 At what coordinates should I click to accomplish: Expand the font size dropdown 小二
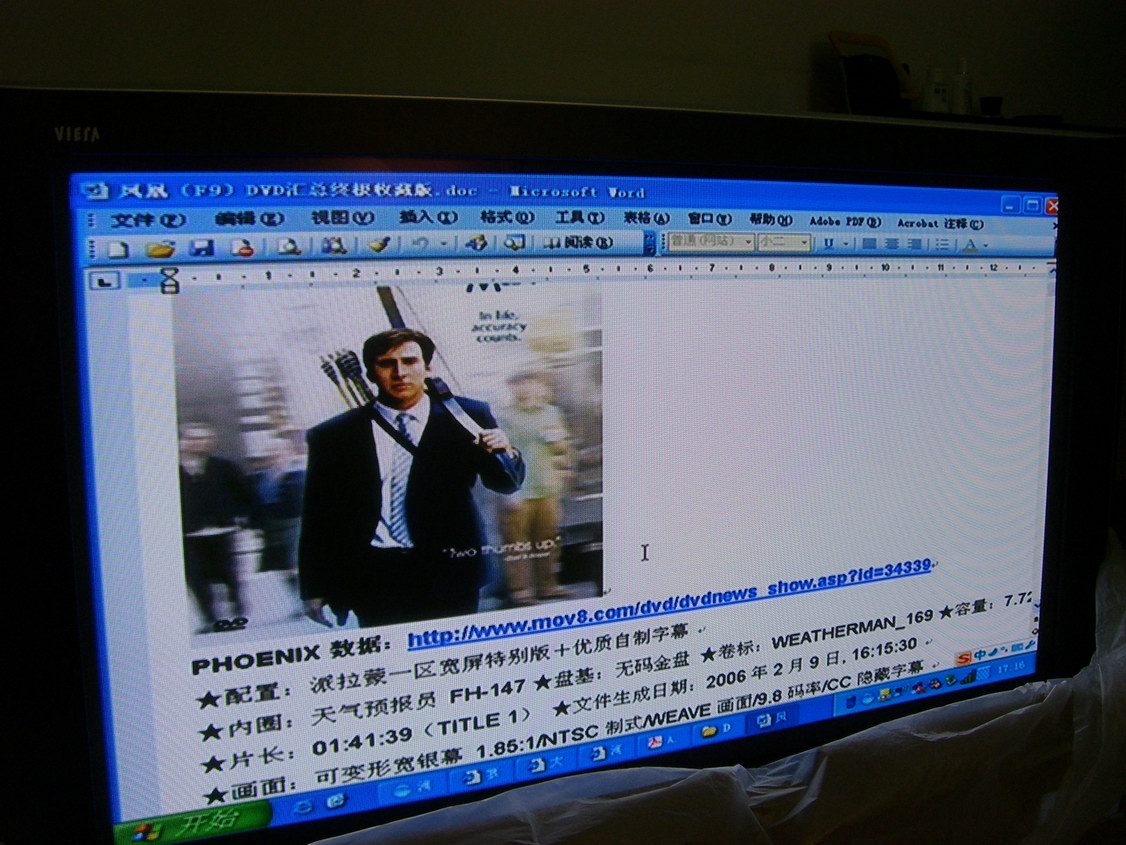coord(805,242)
